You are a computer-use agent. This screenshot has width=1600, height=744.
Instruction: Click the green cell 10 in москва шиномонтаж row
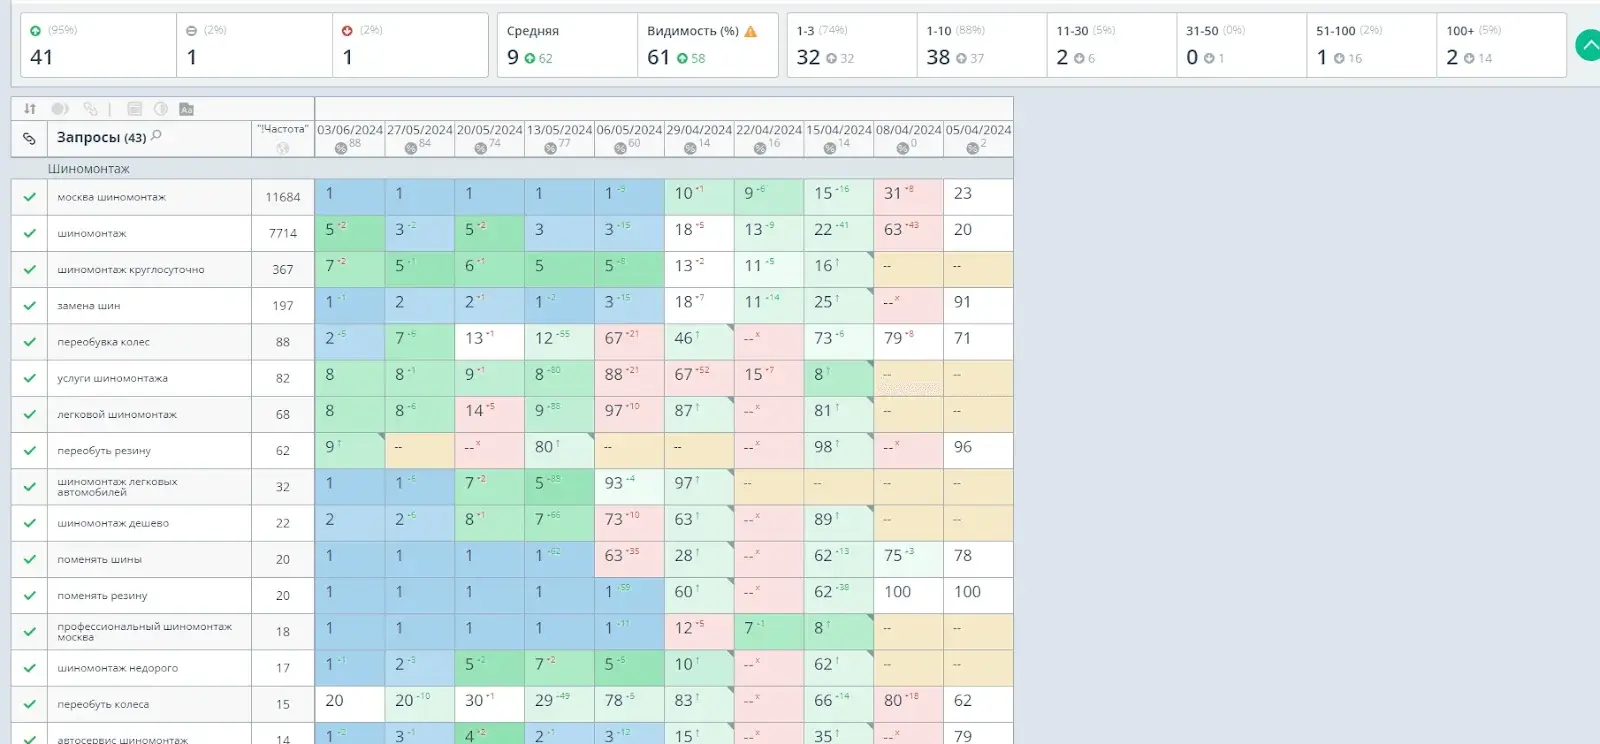click(x=699, y=197)
